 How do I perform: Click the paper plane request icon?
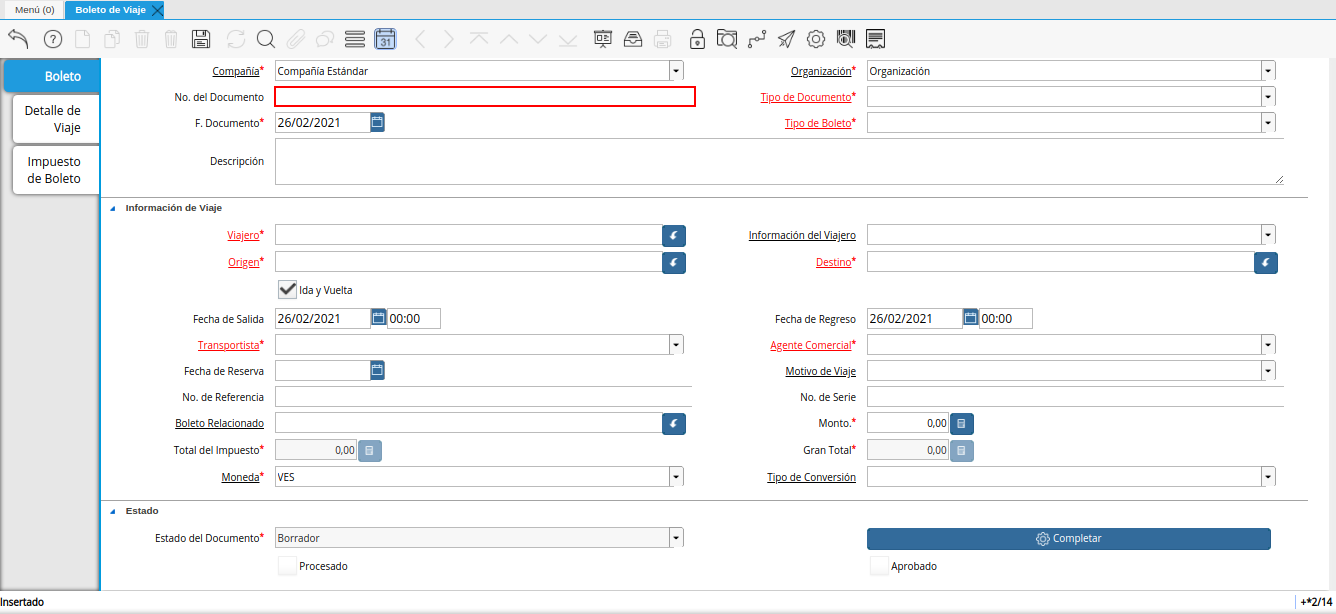click(x=787, y=39)
